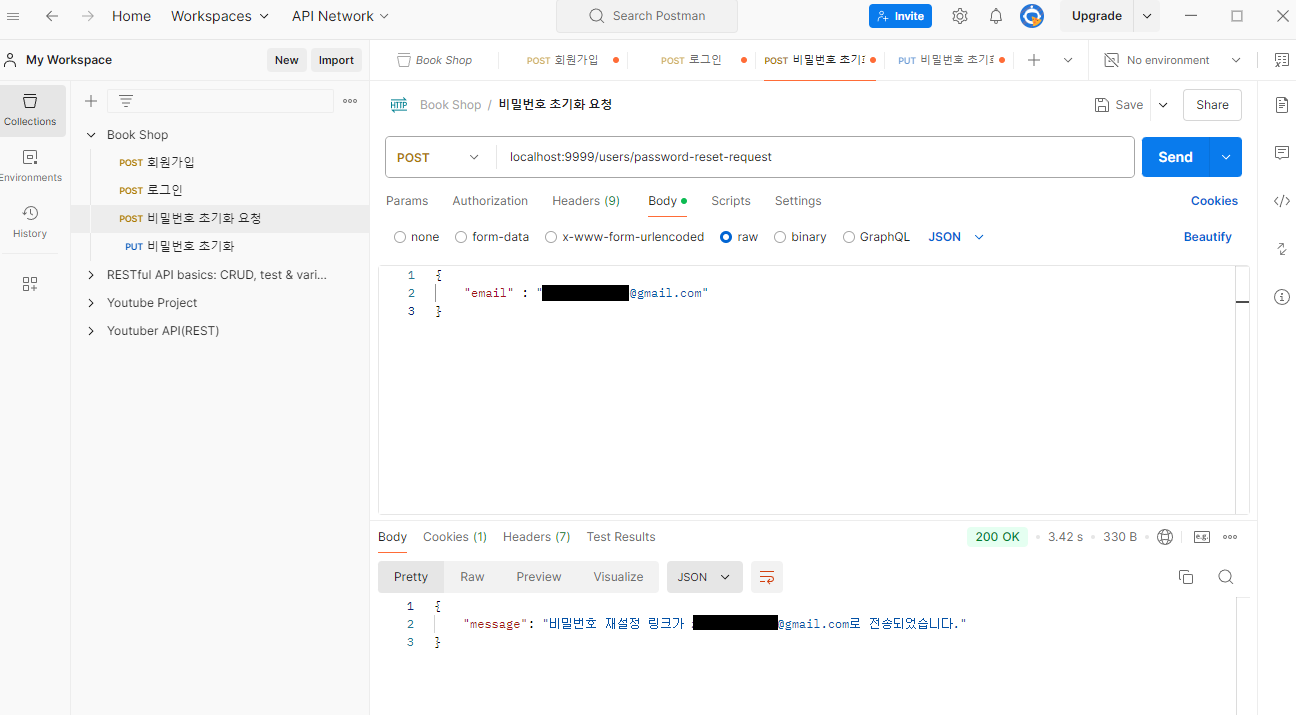Open the request Settings tab
This screenshot has height=715, width=1296.
[x=798, y=201]
